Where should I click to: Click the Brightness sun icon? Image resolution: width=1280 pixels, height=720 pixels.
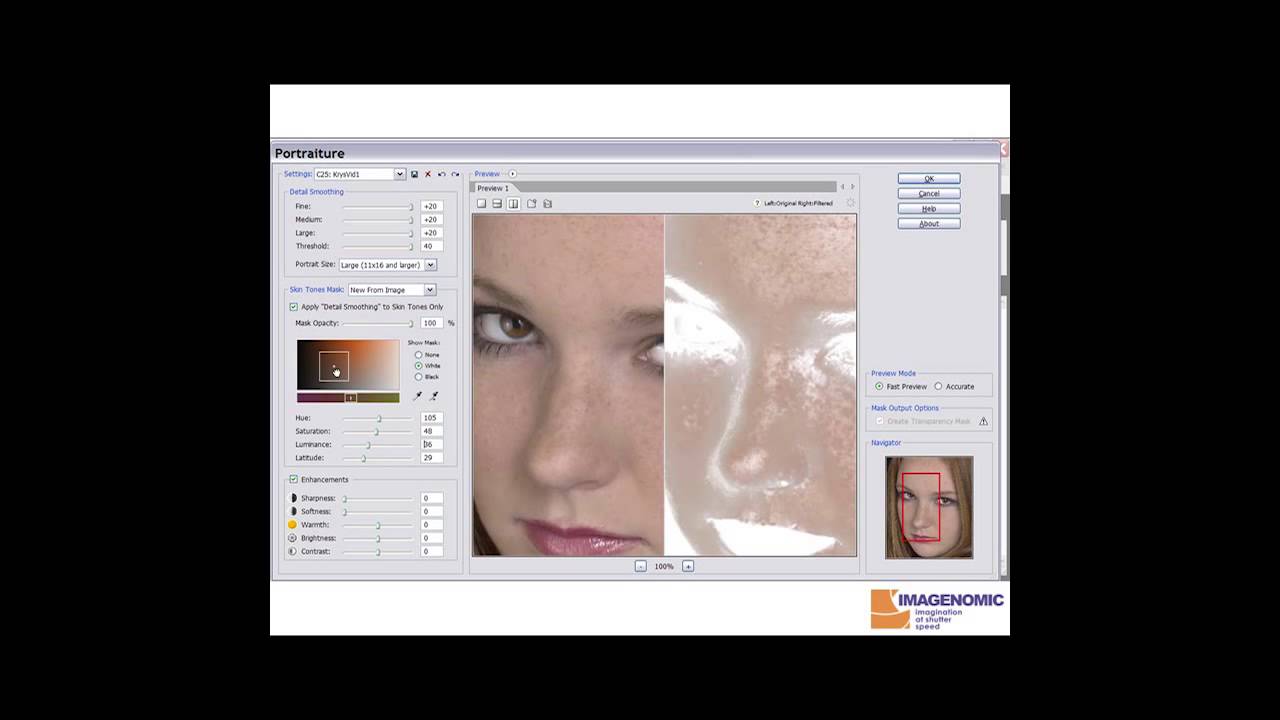[x=293, y=538]
